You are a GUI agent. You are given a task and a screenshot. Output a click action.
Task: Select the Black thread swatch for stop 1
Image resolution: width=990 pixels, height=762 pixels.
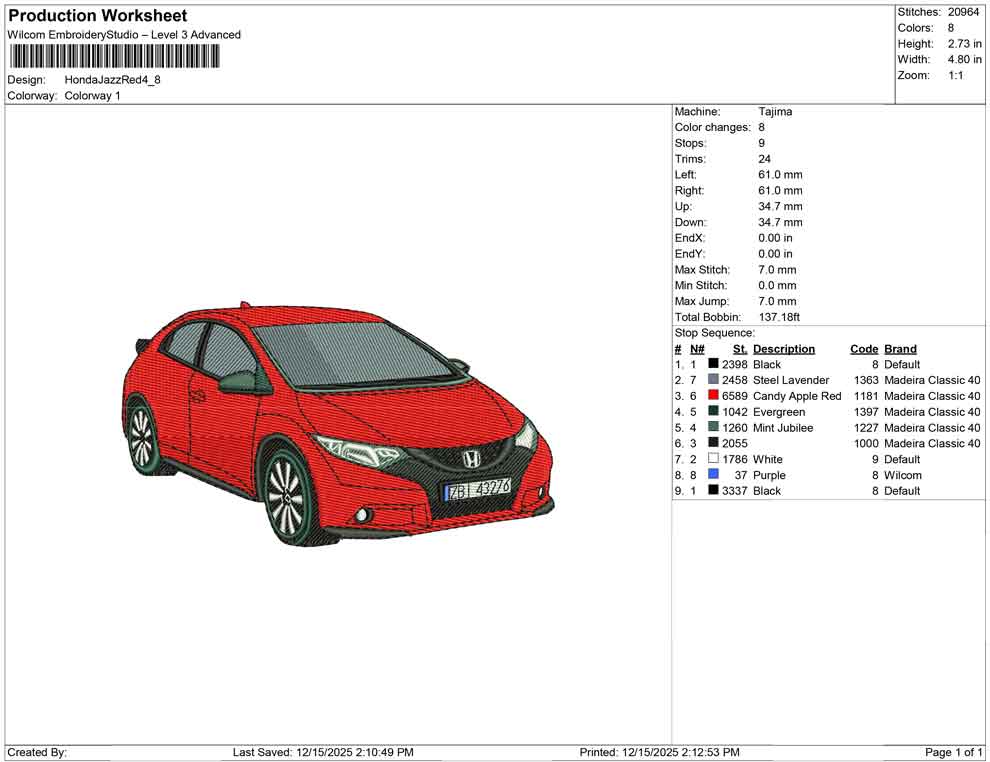click(713, 364)
